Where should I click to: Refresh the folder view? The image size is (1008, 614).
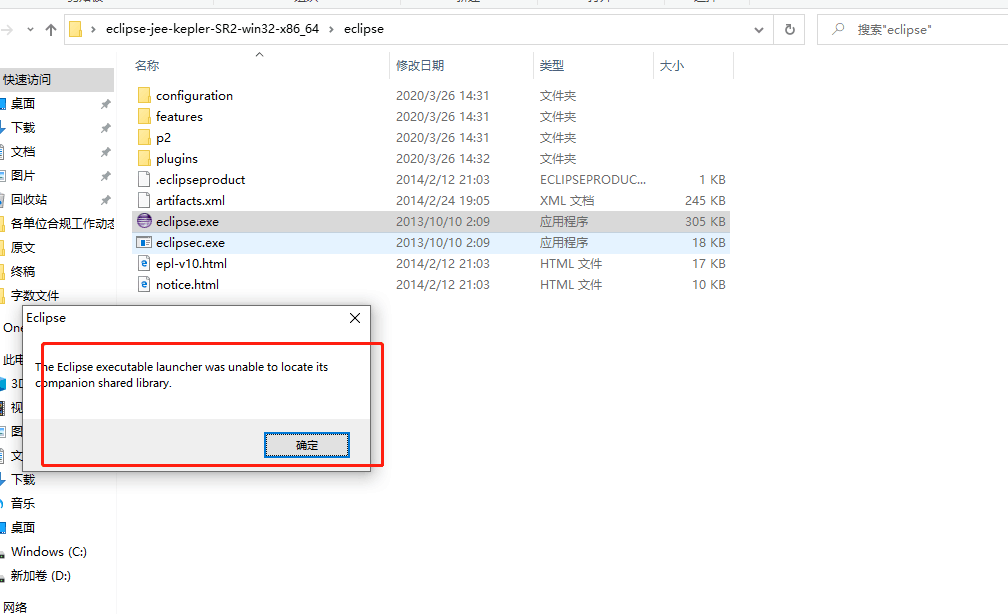point(789,30)
